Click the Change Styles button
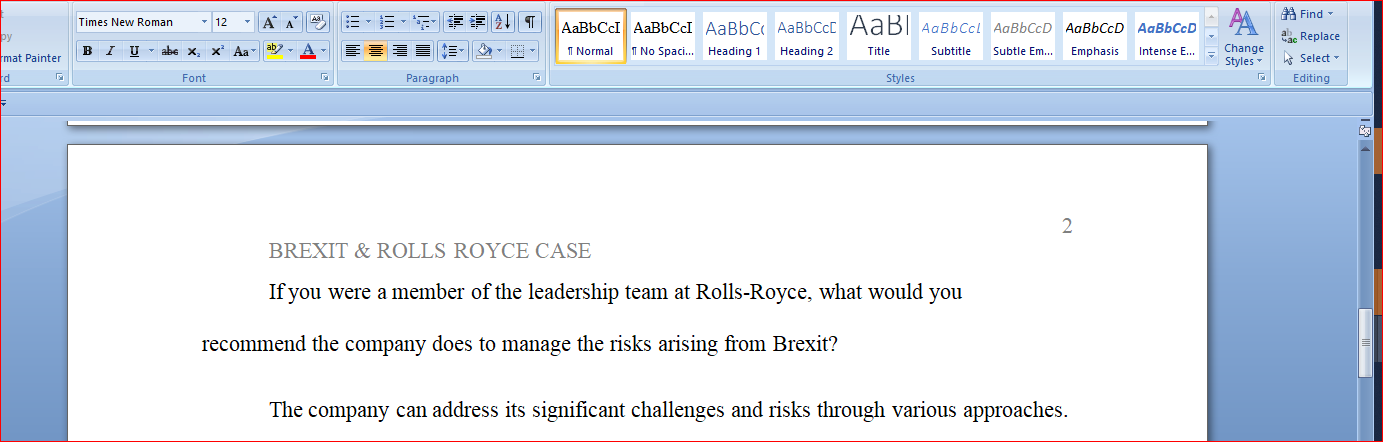 pyautogui.click(x=1243, y=38)
